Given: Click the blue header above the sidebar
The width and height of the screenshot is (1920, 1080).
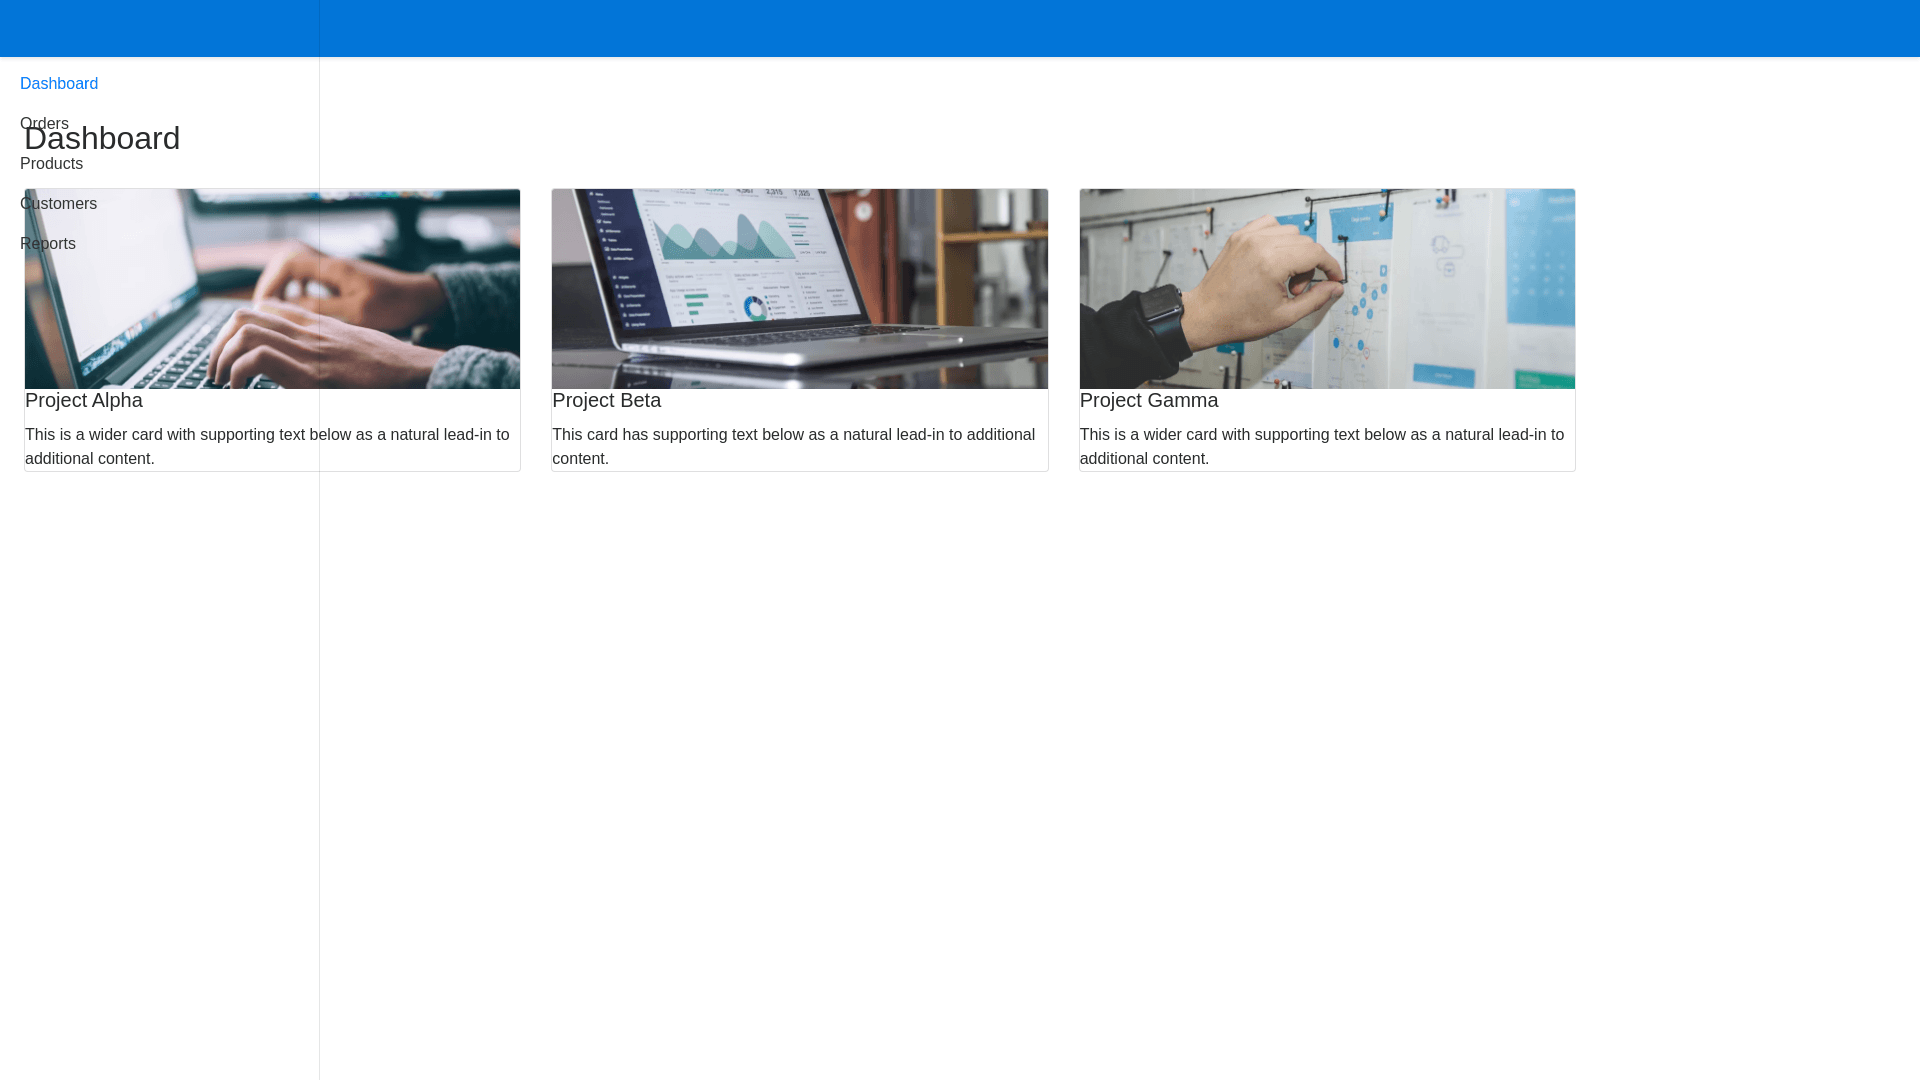Looking at the screenshot, I should pos(160,28).
